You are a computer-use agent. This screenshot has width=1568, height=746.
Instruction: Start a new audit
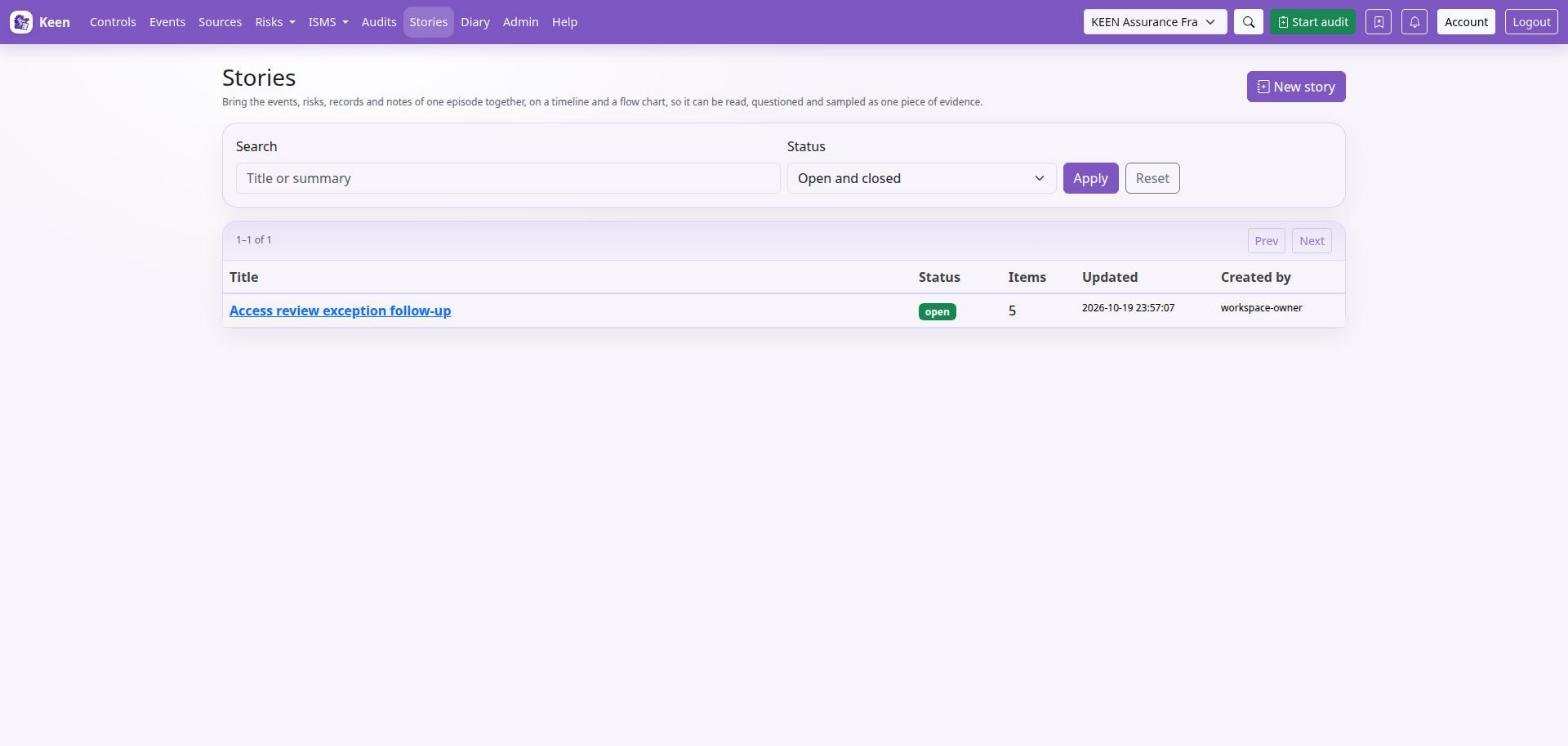[x=1312, y=22]
